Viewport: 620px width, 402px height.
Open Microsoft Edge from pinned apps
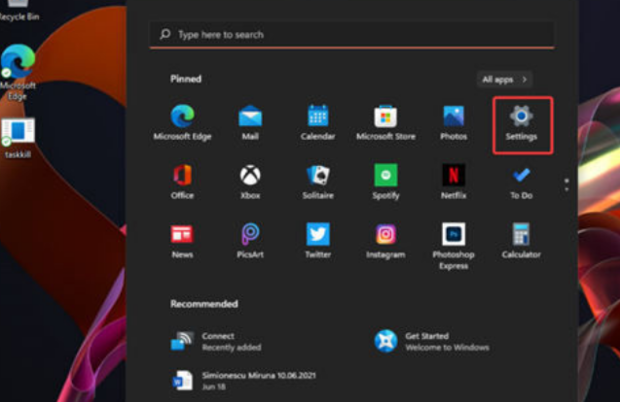click(182, 123)
